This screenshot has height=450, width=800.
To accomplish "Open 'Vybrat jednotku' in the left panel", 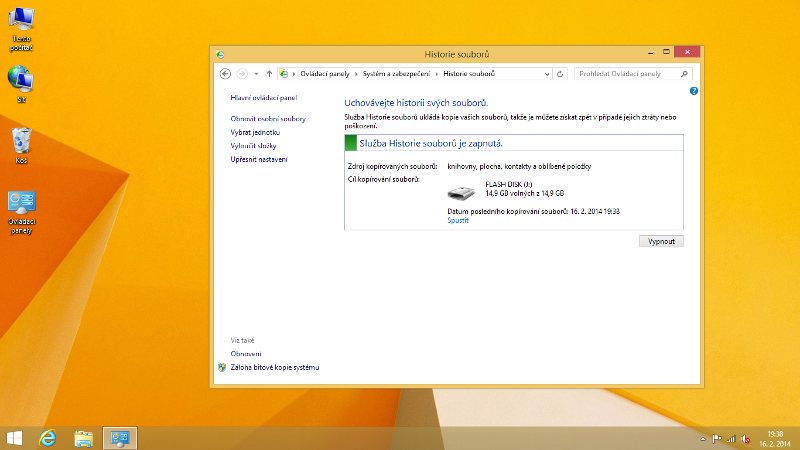I will tap(255, 132).
